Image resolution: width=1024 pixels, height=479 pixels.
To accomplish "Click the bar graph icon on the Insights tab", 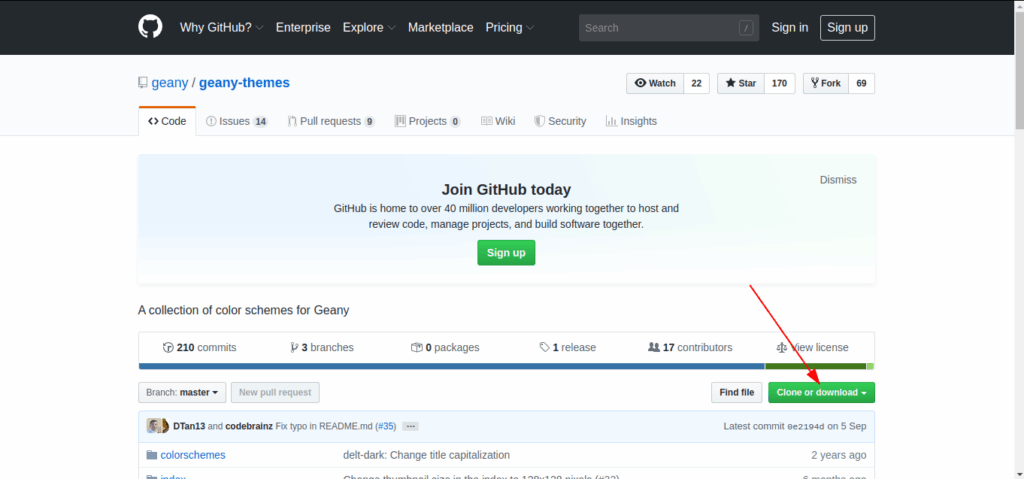I will click(x=611, y=121).
